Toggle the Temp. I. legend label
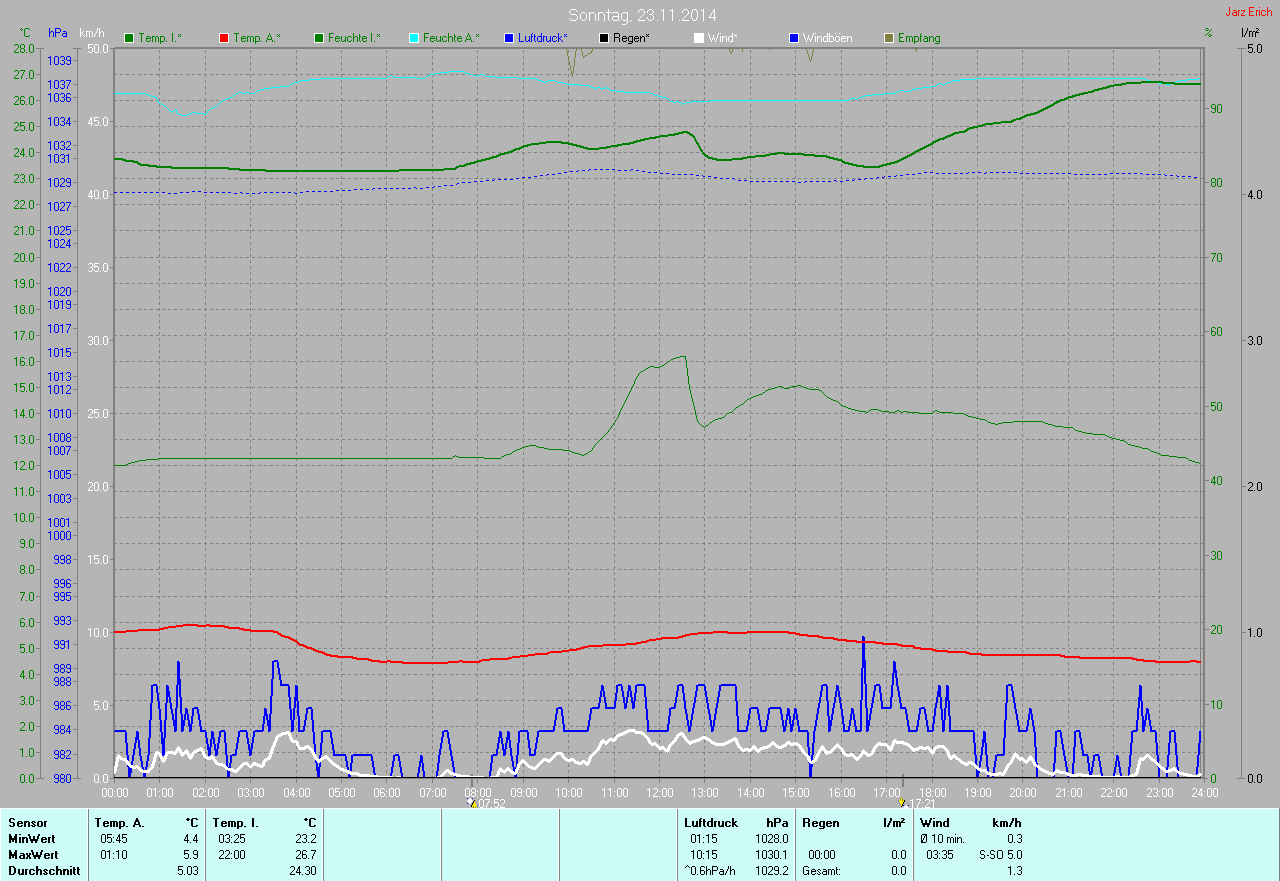The width and height of the screenshot is (1280, 881). point(159,38)
